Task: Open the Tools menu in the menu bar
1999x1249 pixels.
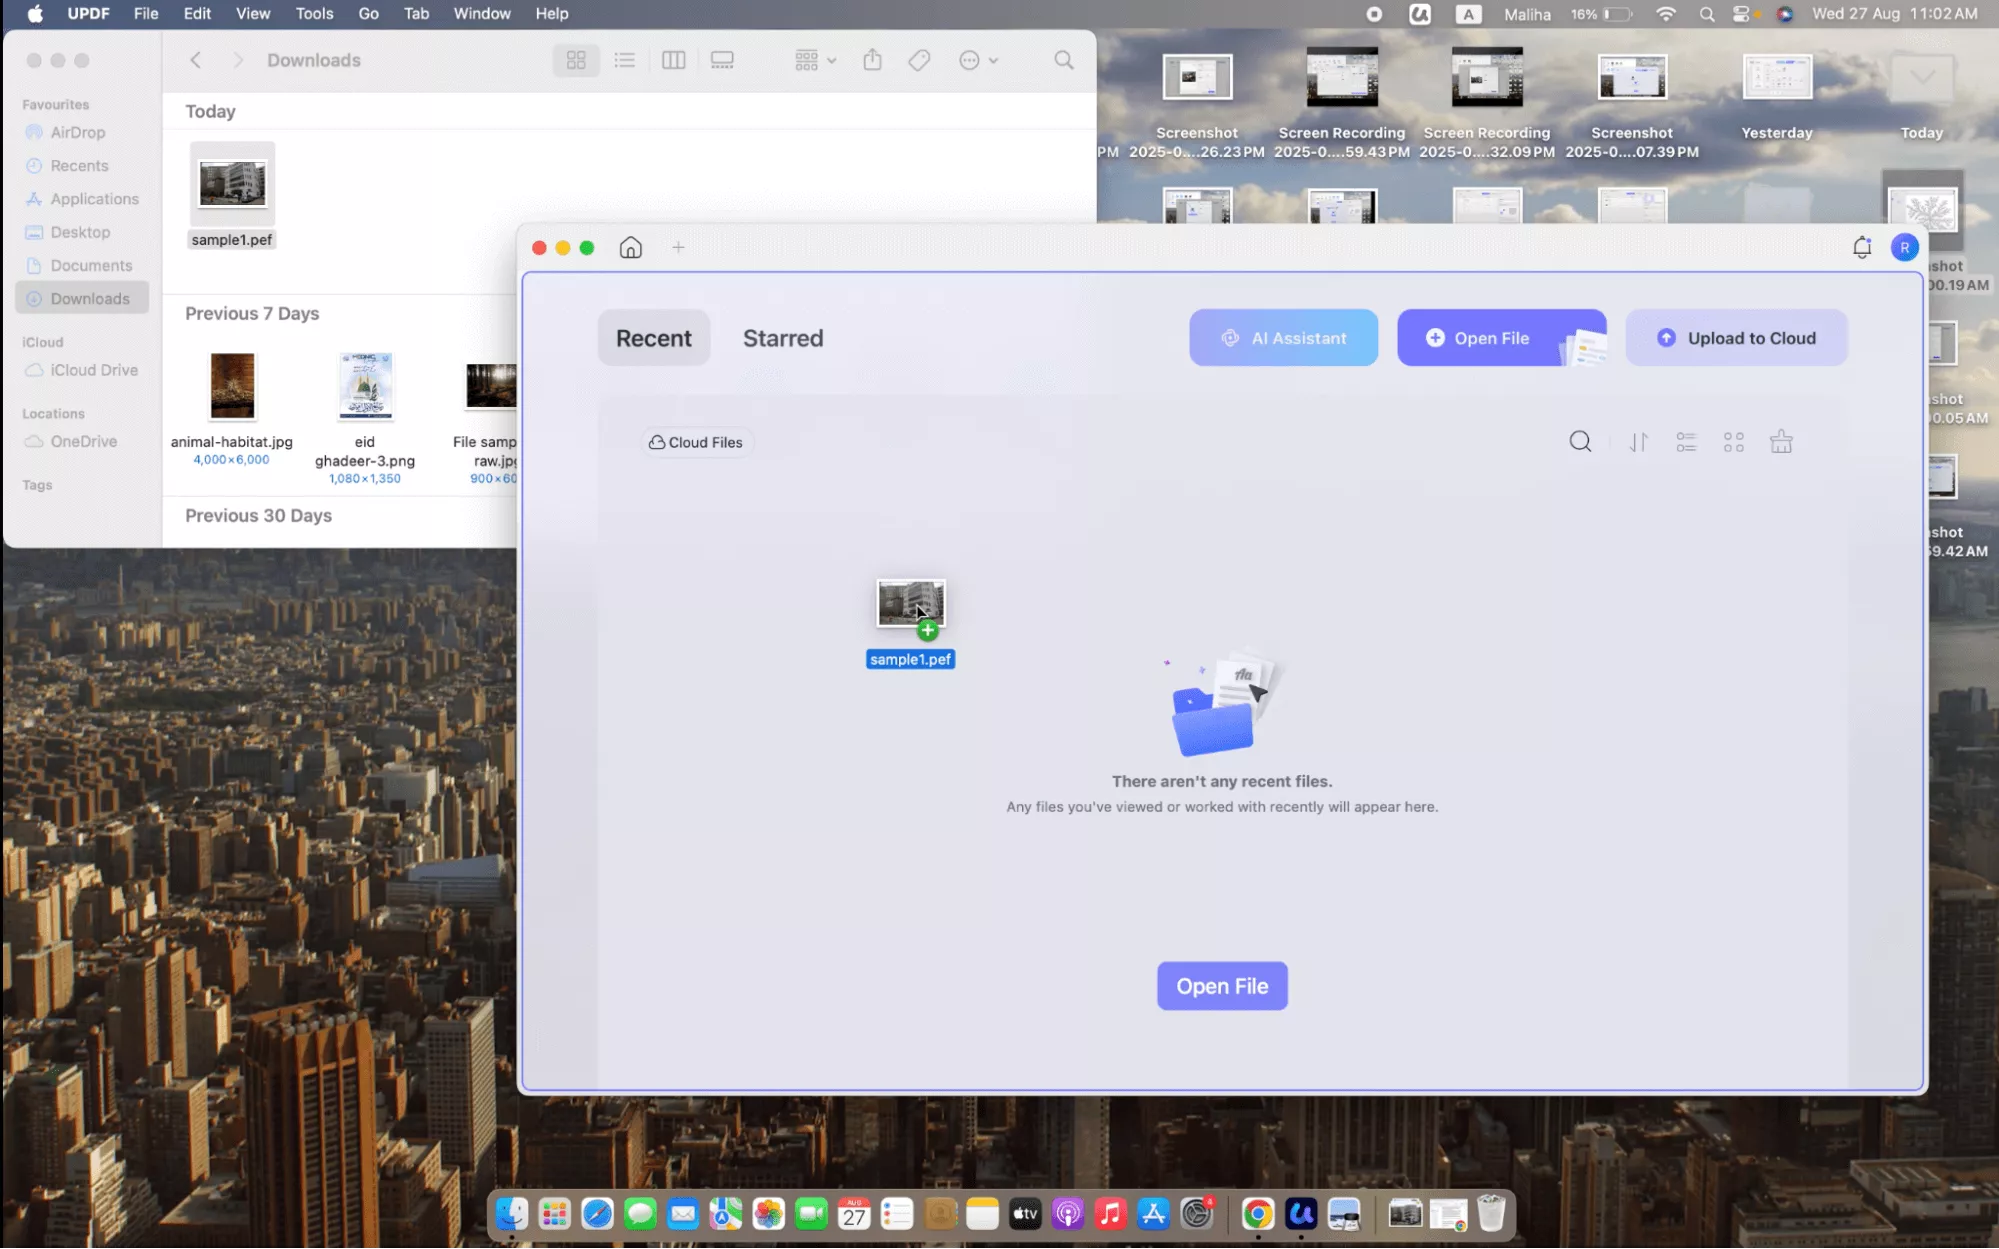Action: [x=314, y=13]
